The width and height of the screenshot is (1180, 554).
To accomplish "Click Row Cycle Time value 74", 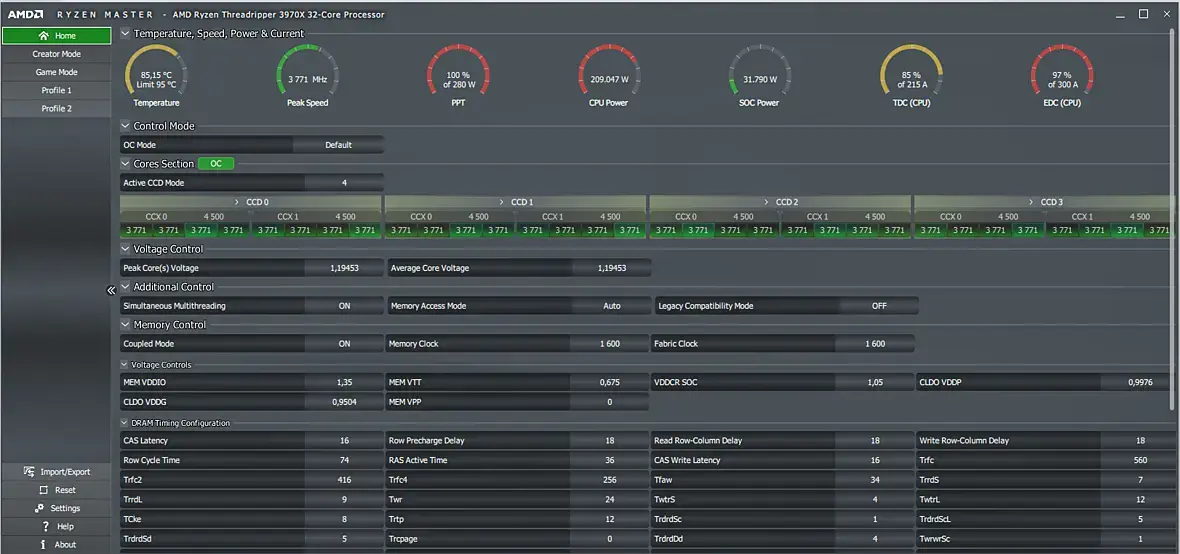I will click(x=344, y=460).
